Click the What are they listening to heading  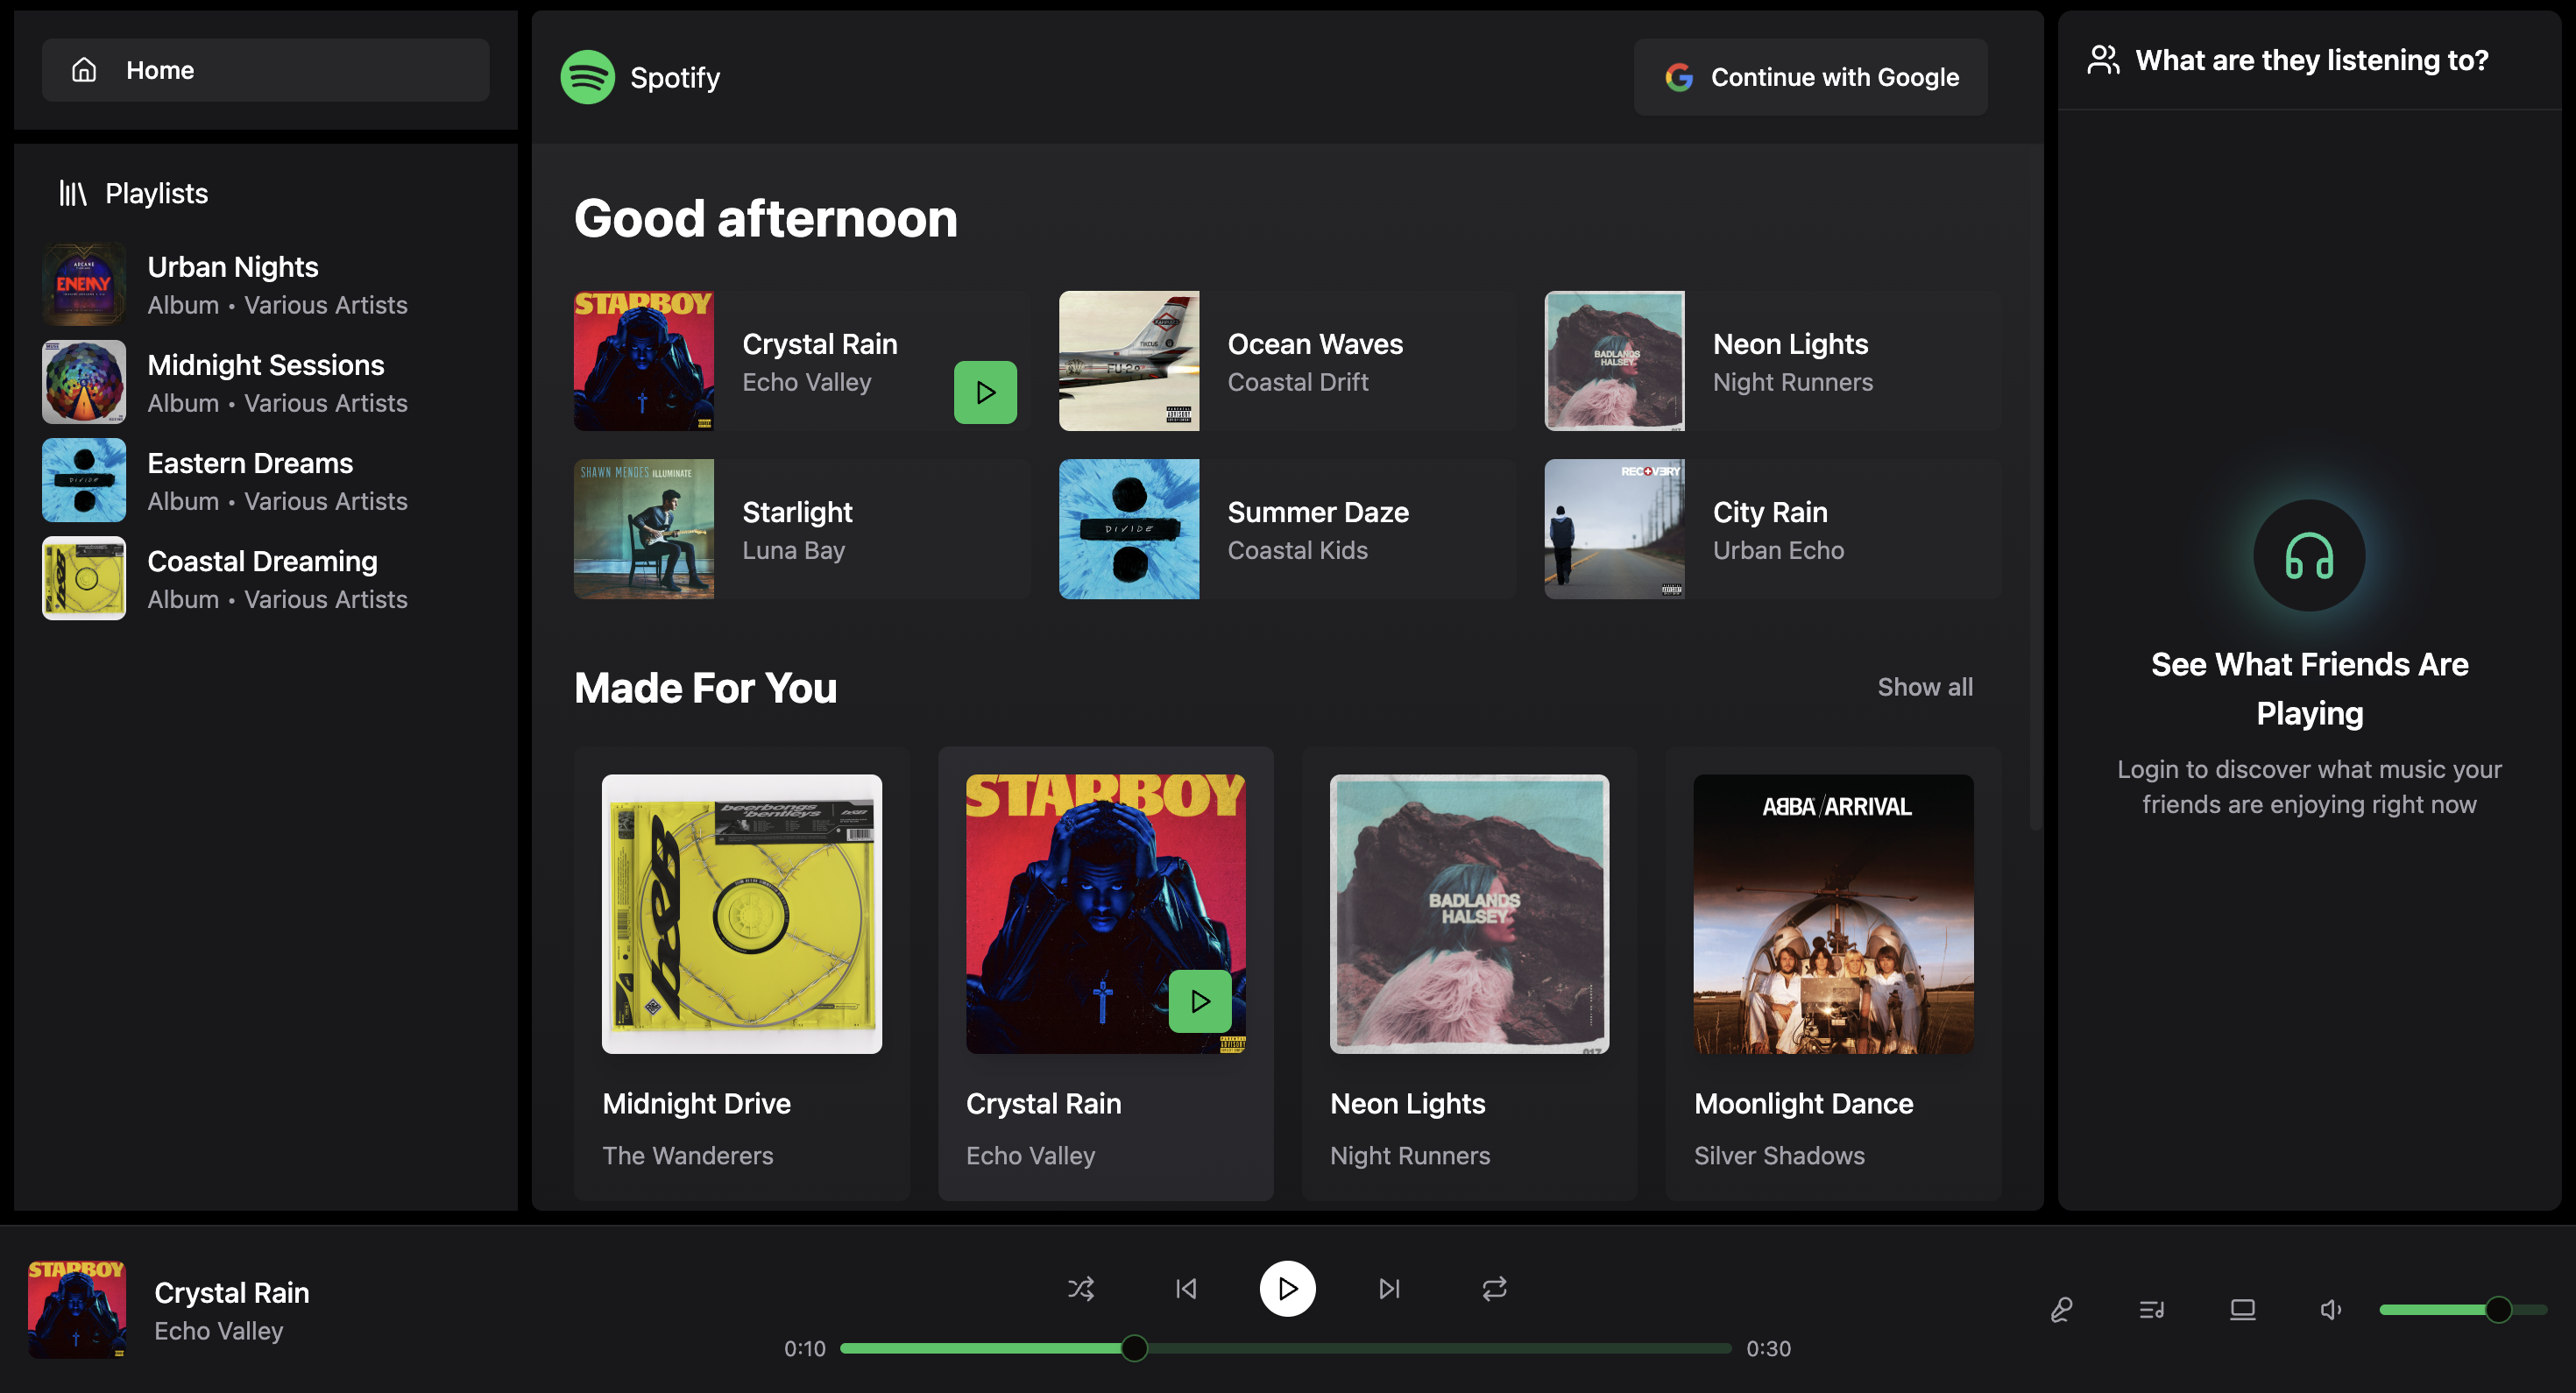click(2312, 60)
